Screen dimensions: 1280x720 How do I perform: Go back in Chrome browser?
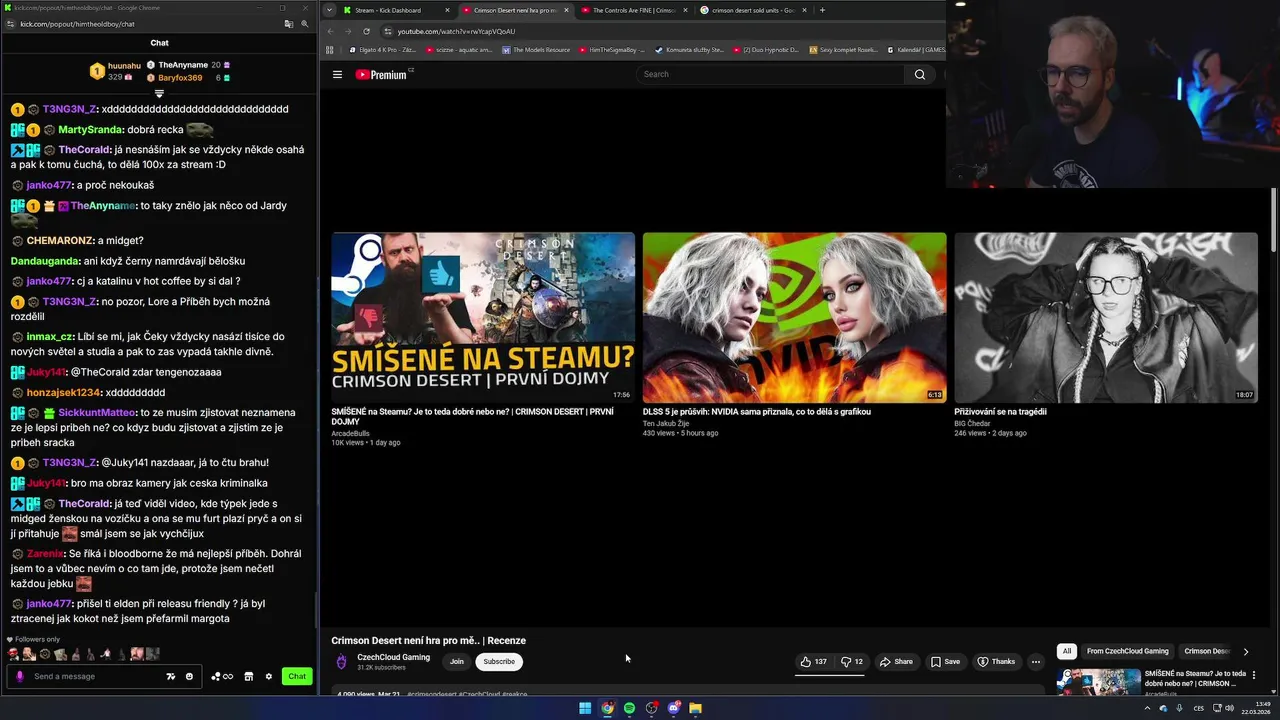pyautogui.click(x=331, y=31)
